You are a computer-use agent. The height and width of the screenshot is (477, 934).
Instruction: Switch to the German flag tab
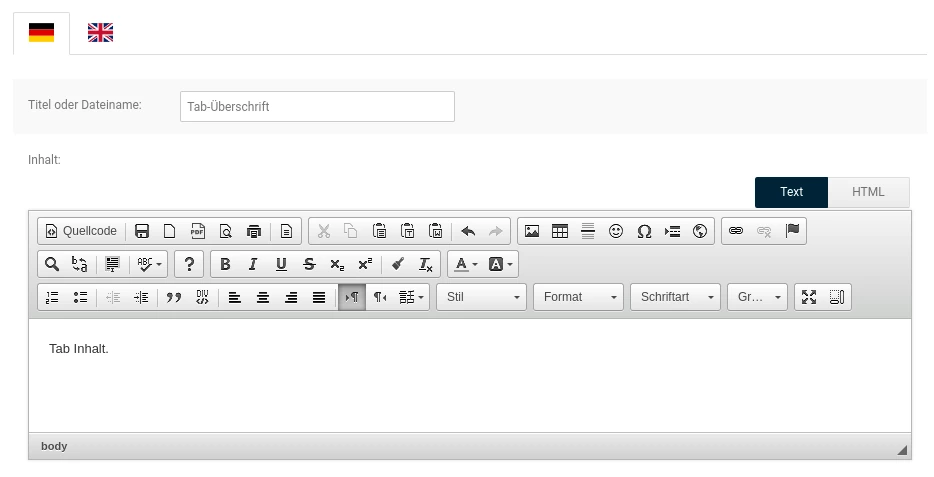click(41, 33)
